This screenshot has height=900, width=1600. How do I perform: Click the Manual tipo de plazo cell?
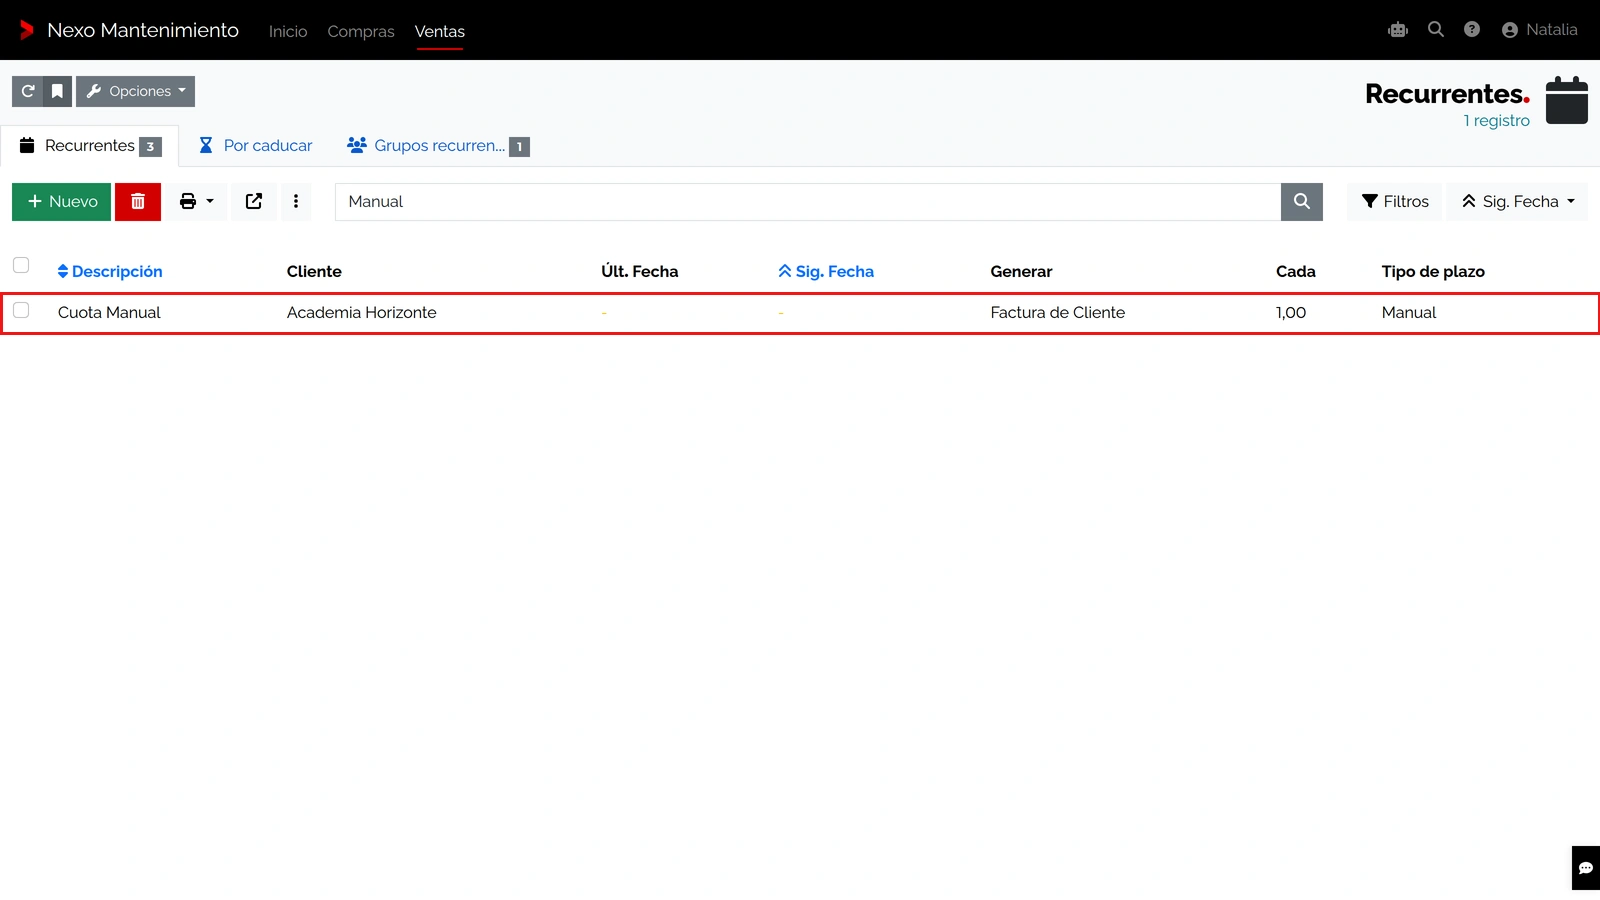tap(1409, 313)
